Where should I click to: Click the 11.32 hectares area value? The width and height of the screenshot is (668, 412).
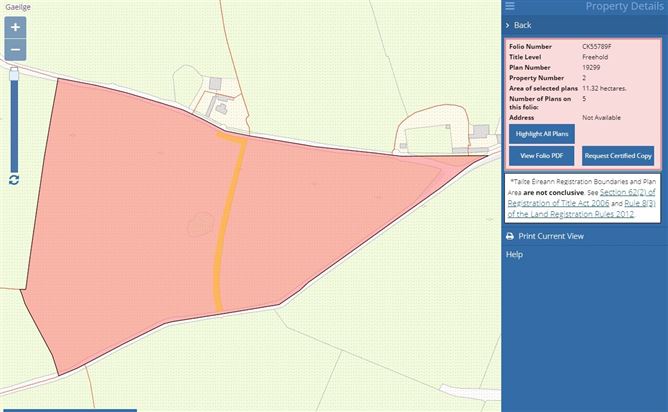point(604,88)
